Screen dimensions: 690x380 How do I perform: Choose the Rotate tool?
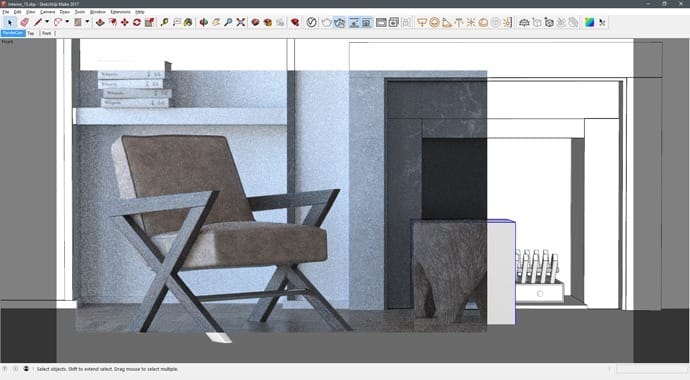pos(137,22)
